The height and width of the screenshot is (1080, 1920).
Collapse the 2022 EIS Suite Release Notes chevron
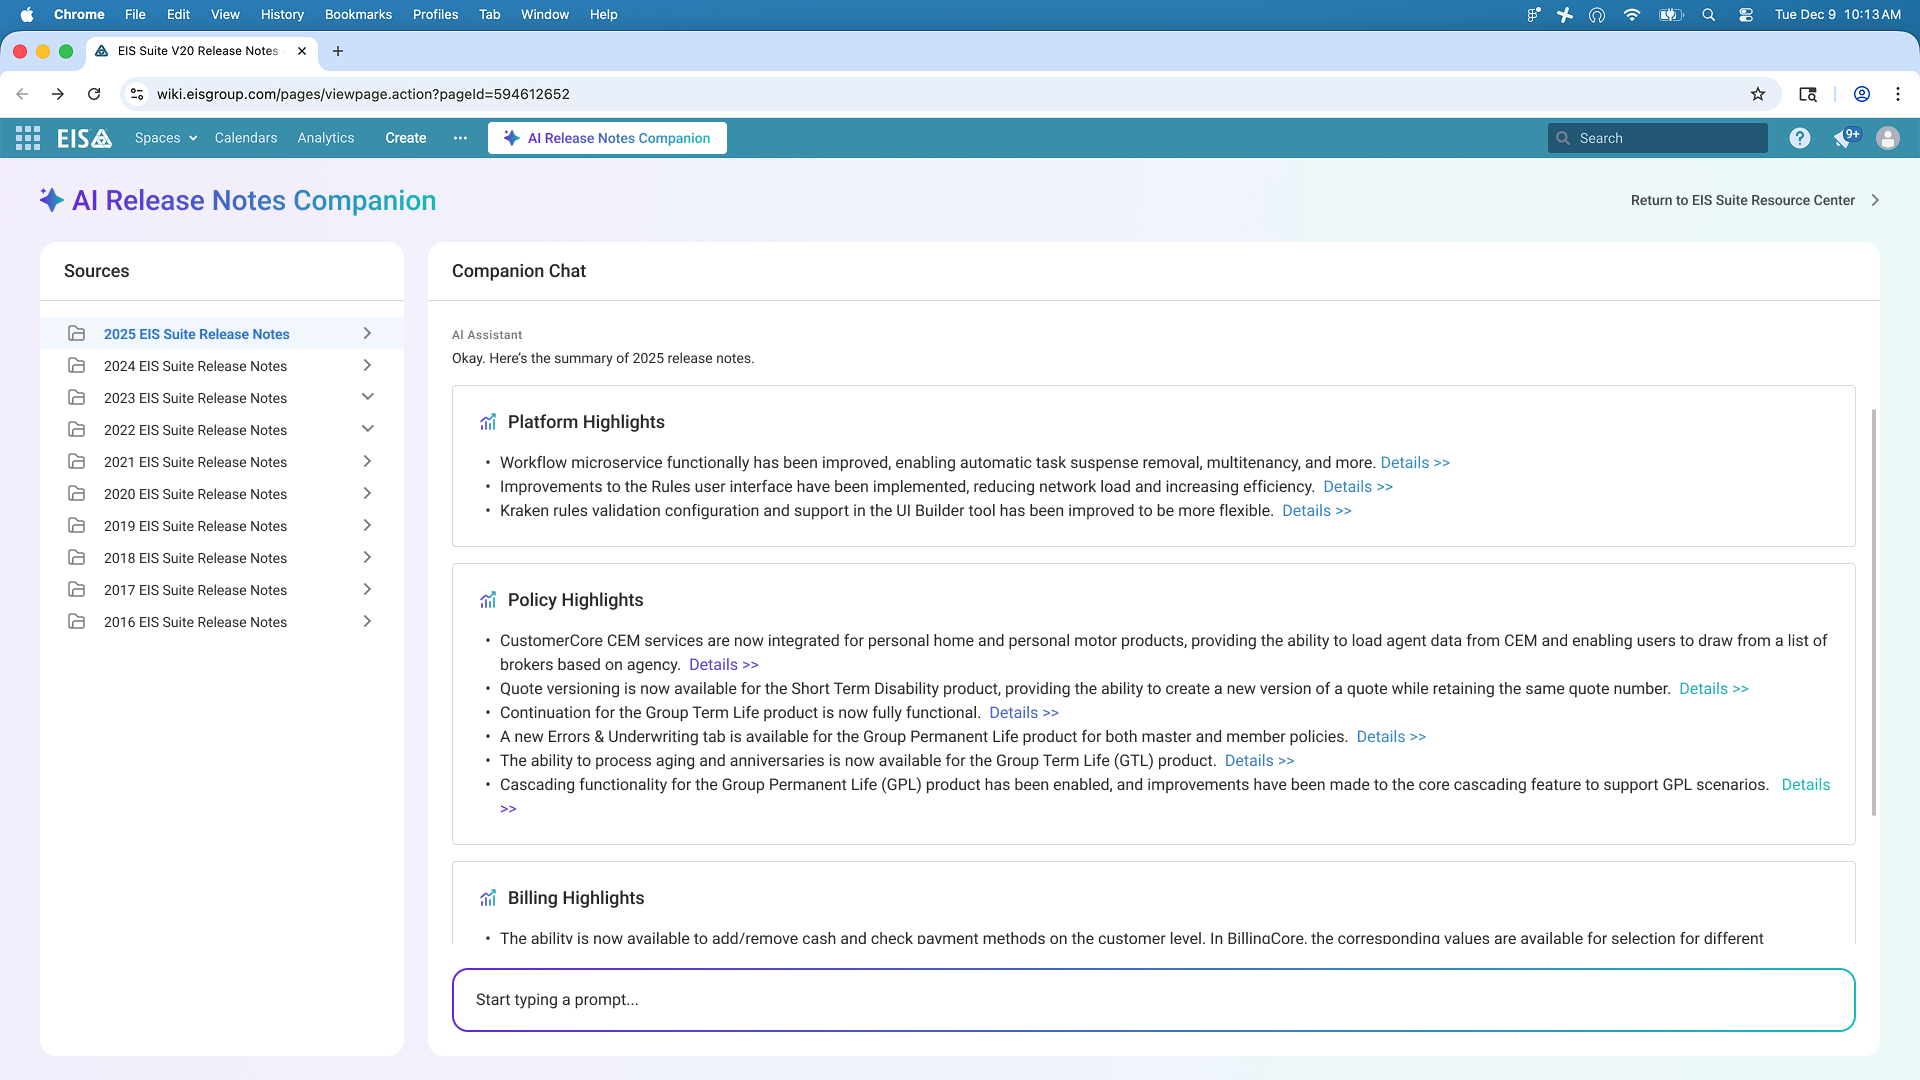click(367, 430)
